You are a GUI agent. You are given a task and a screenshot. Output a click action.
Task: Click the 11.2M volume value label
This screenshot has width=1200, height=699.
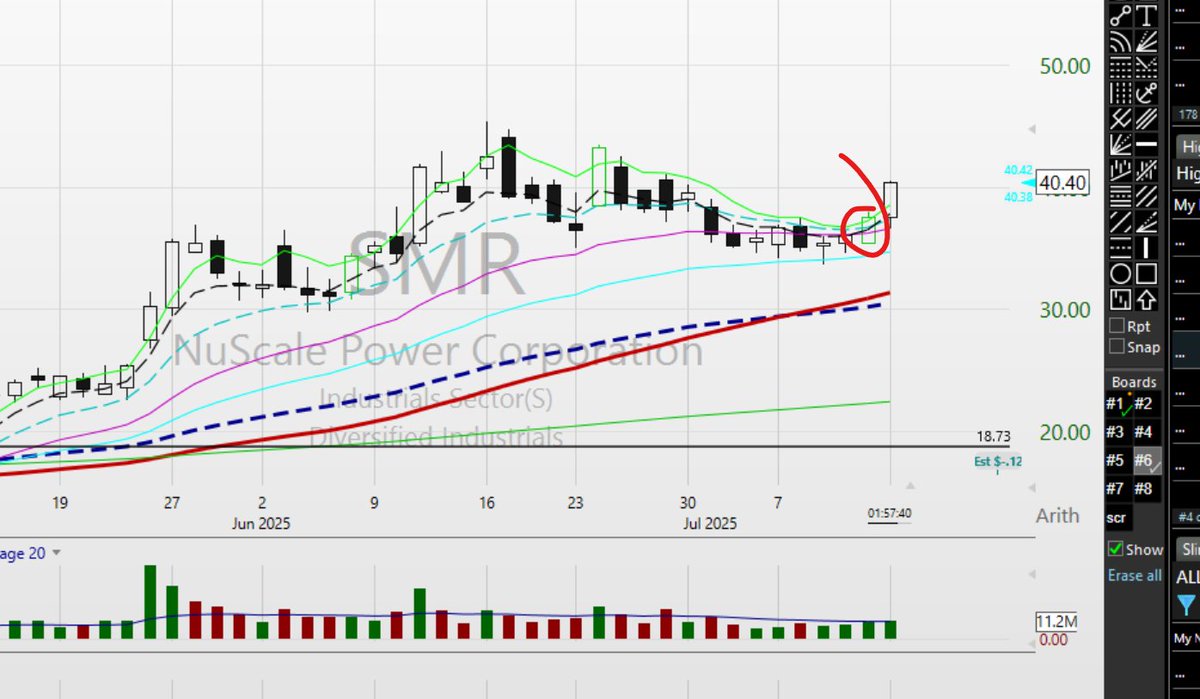(1056, 621)
